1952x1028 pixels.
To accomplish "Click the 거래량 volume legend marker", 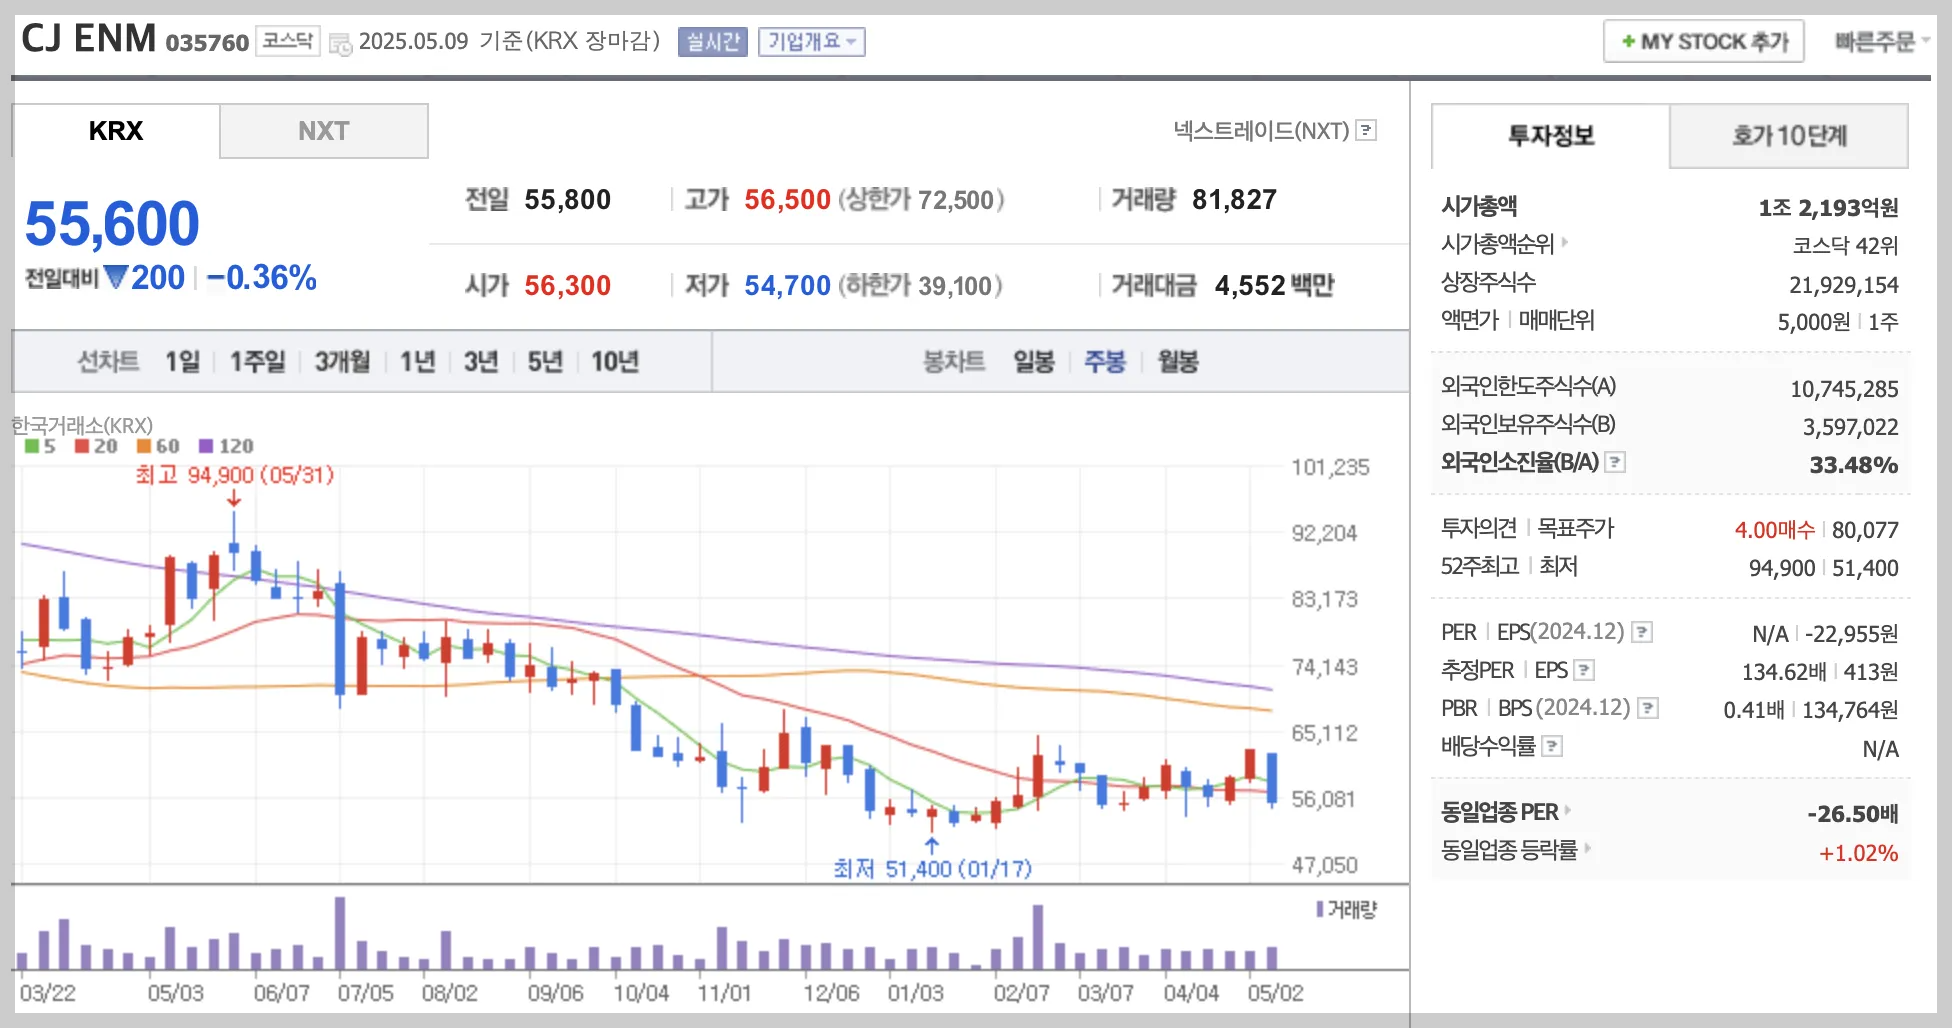I will tap(1320, 909).
